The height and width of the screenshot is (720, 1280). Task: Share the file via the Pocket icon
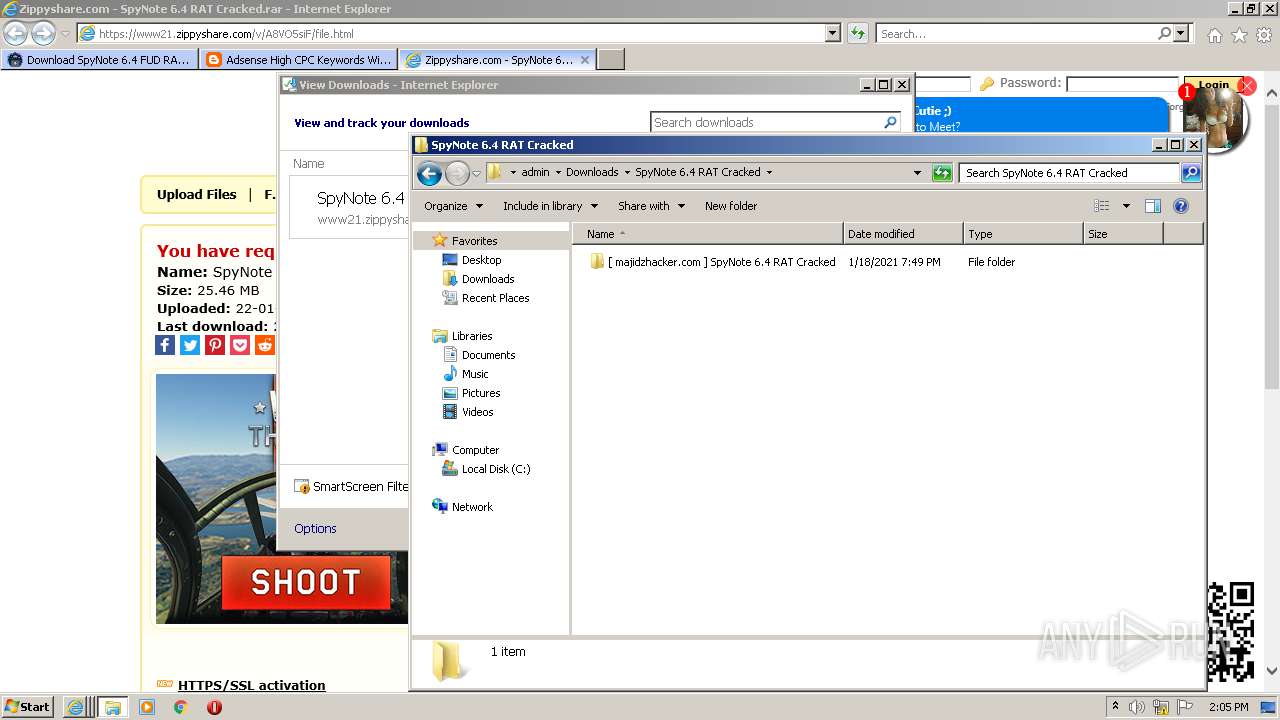click(x=240, y=345)
